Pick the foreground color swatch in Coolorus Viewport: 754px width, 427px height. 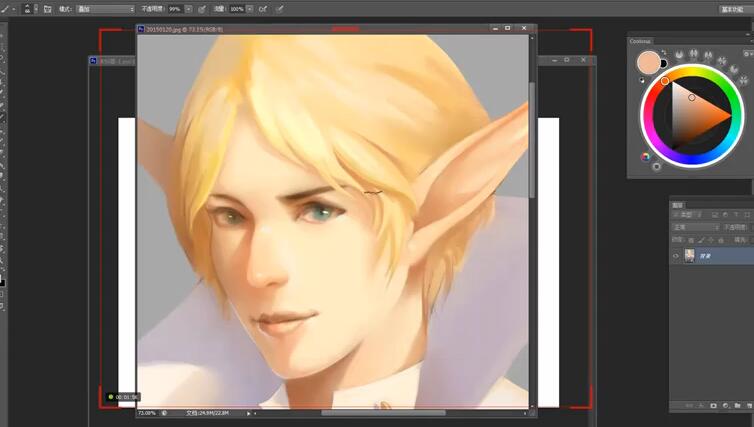click(x=648, y=63)
